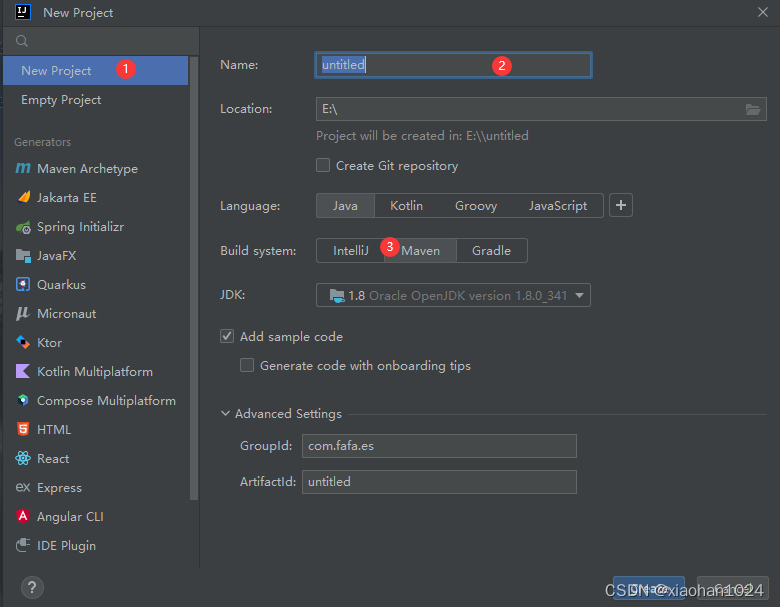Click the Generators section label
The image size is (780, 607).
(43, 142)
